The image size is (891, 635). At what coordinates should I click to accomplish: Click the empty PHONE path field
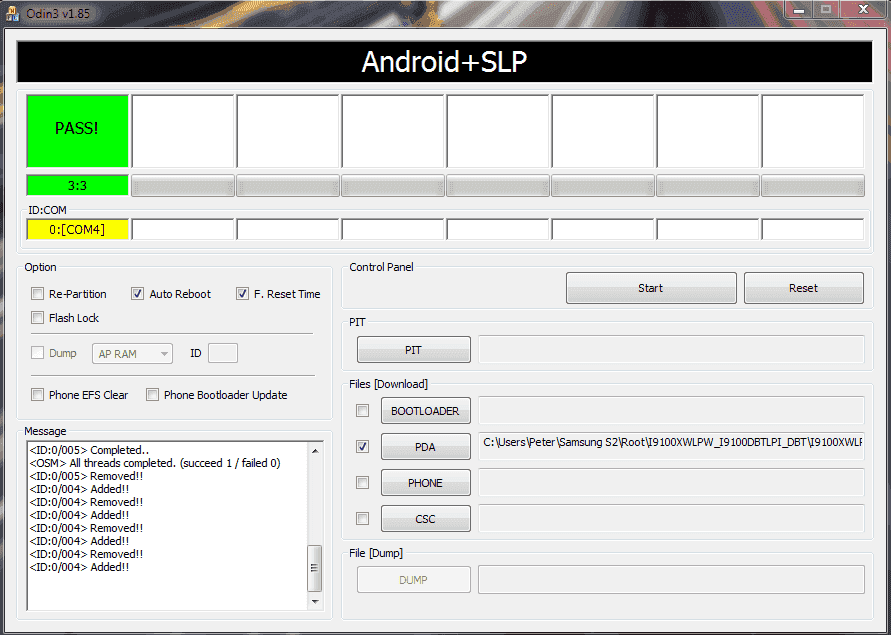[x=671, y=483]
